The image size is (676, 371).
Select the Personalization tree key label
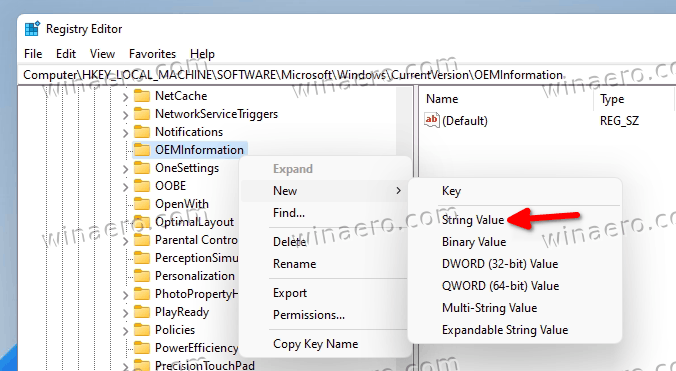pos(195,276)
